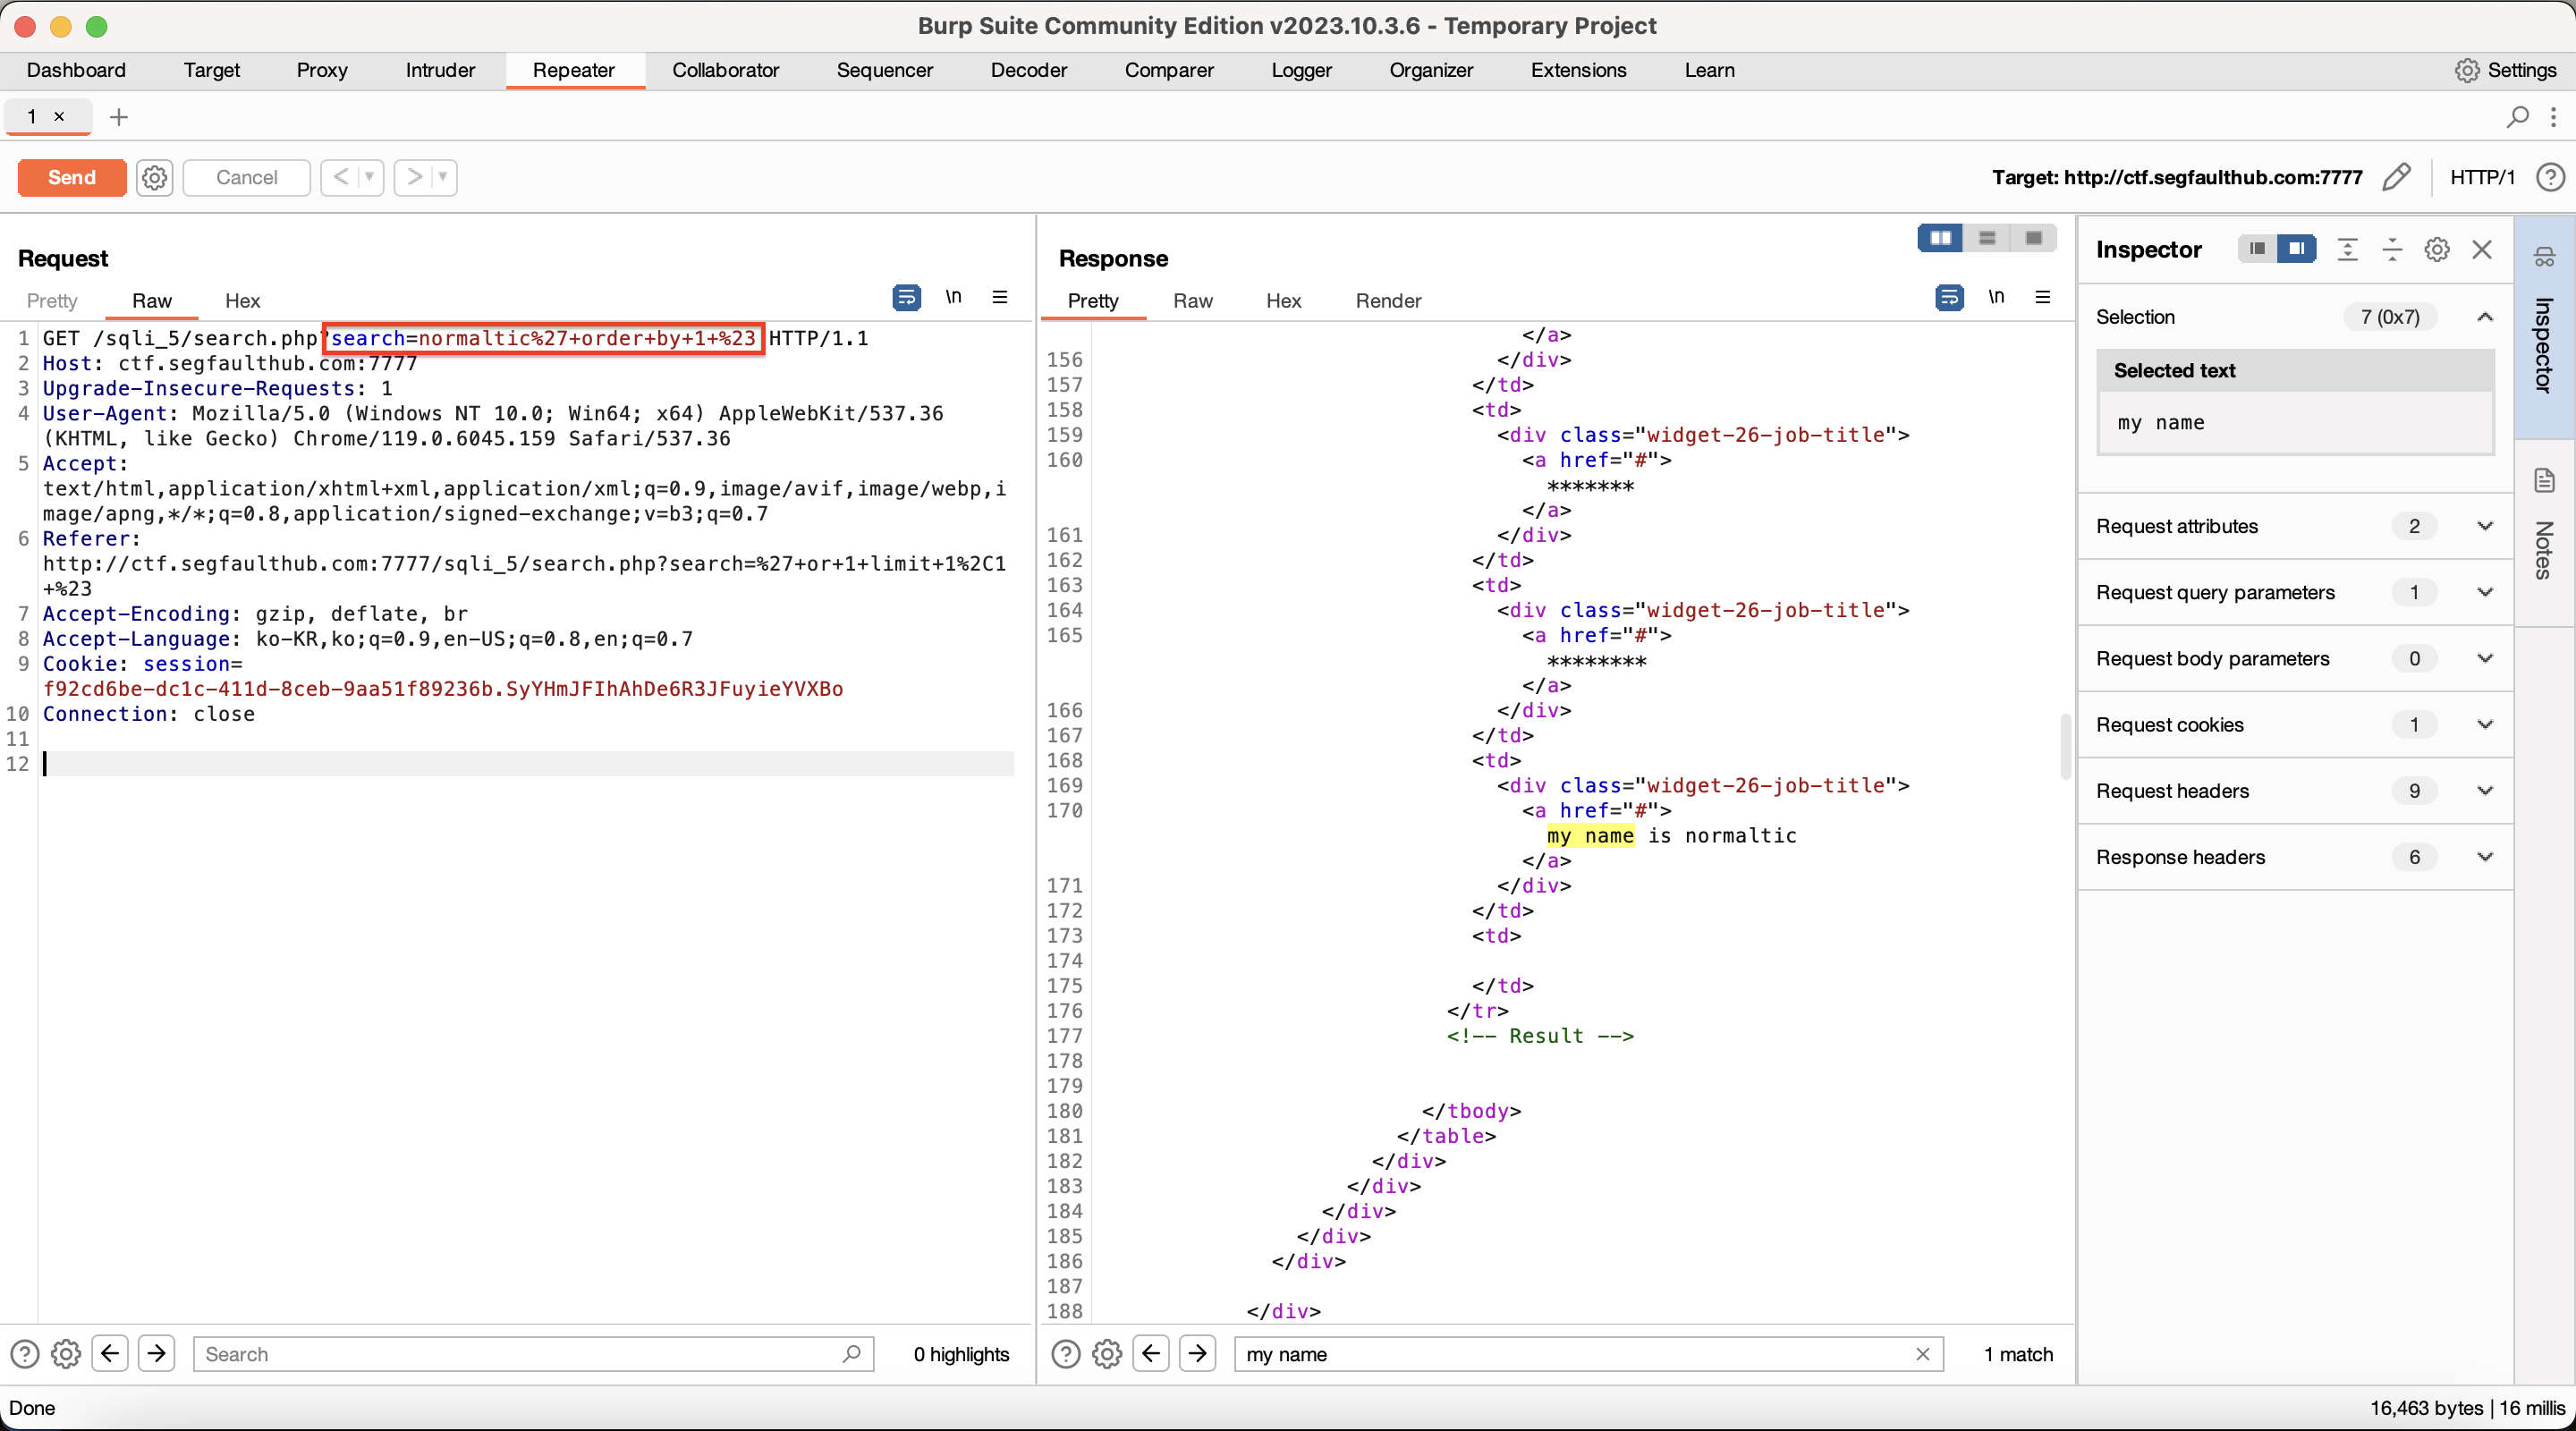Open Response search help icon
2576x1431 pixels.
click(x=1066, y=1354)
